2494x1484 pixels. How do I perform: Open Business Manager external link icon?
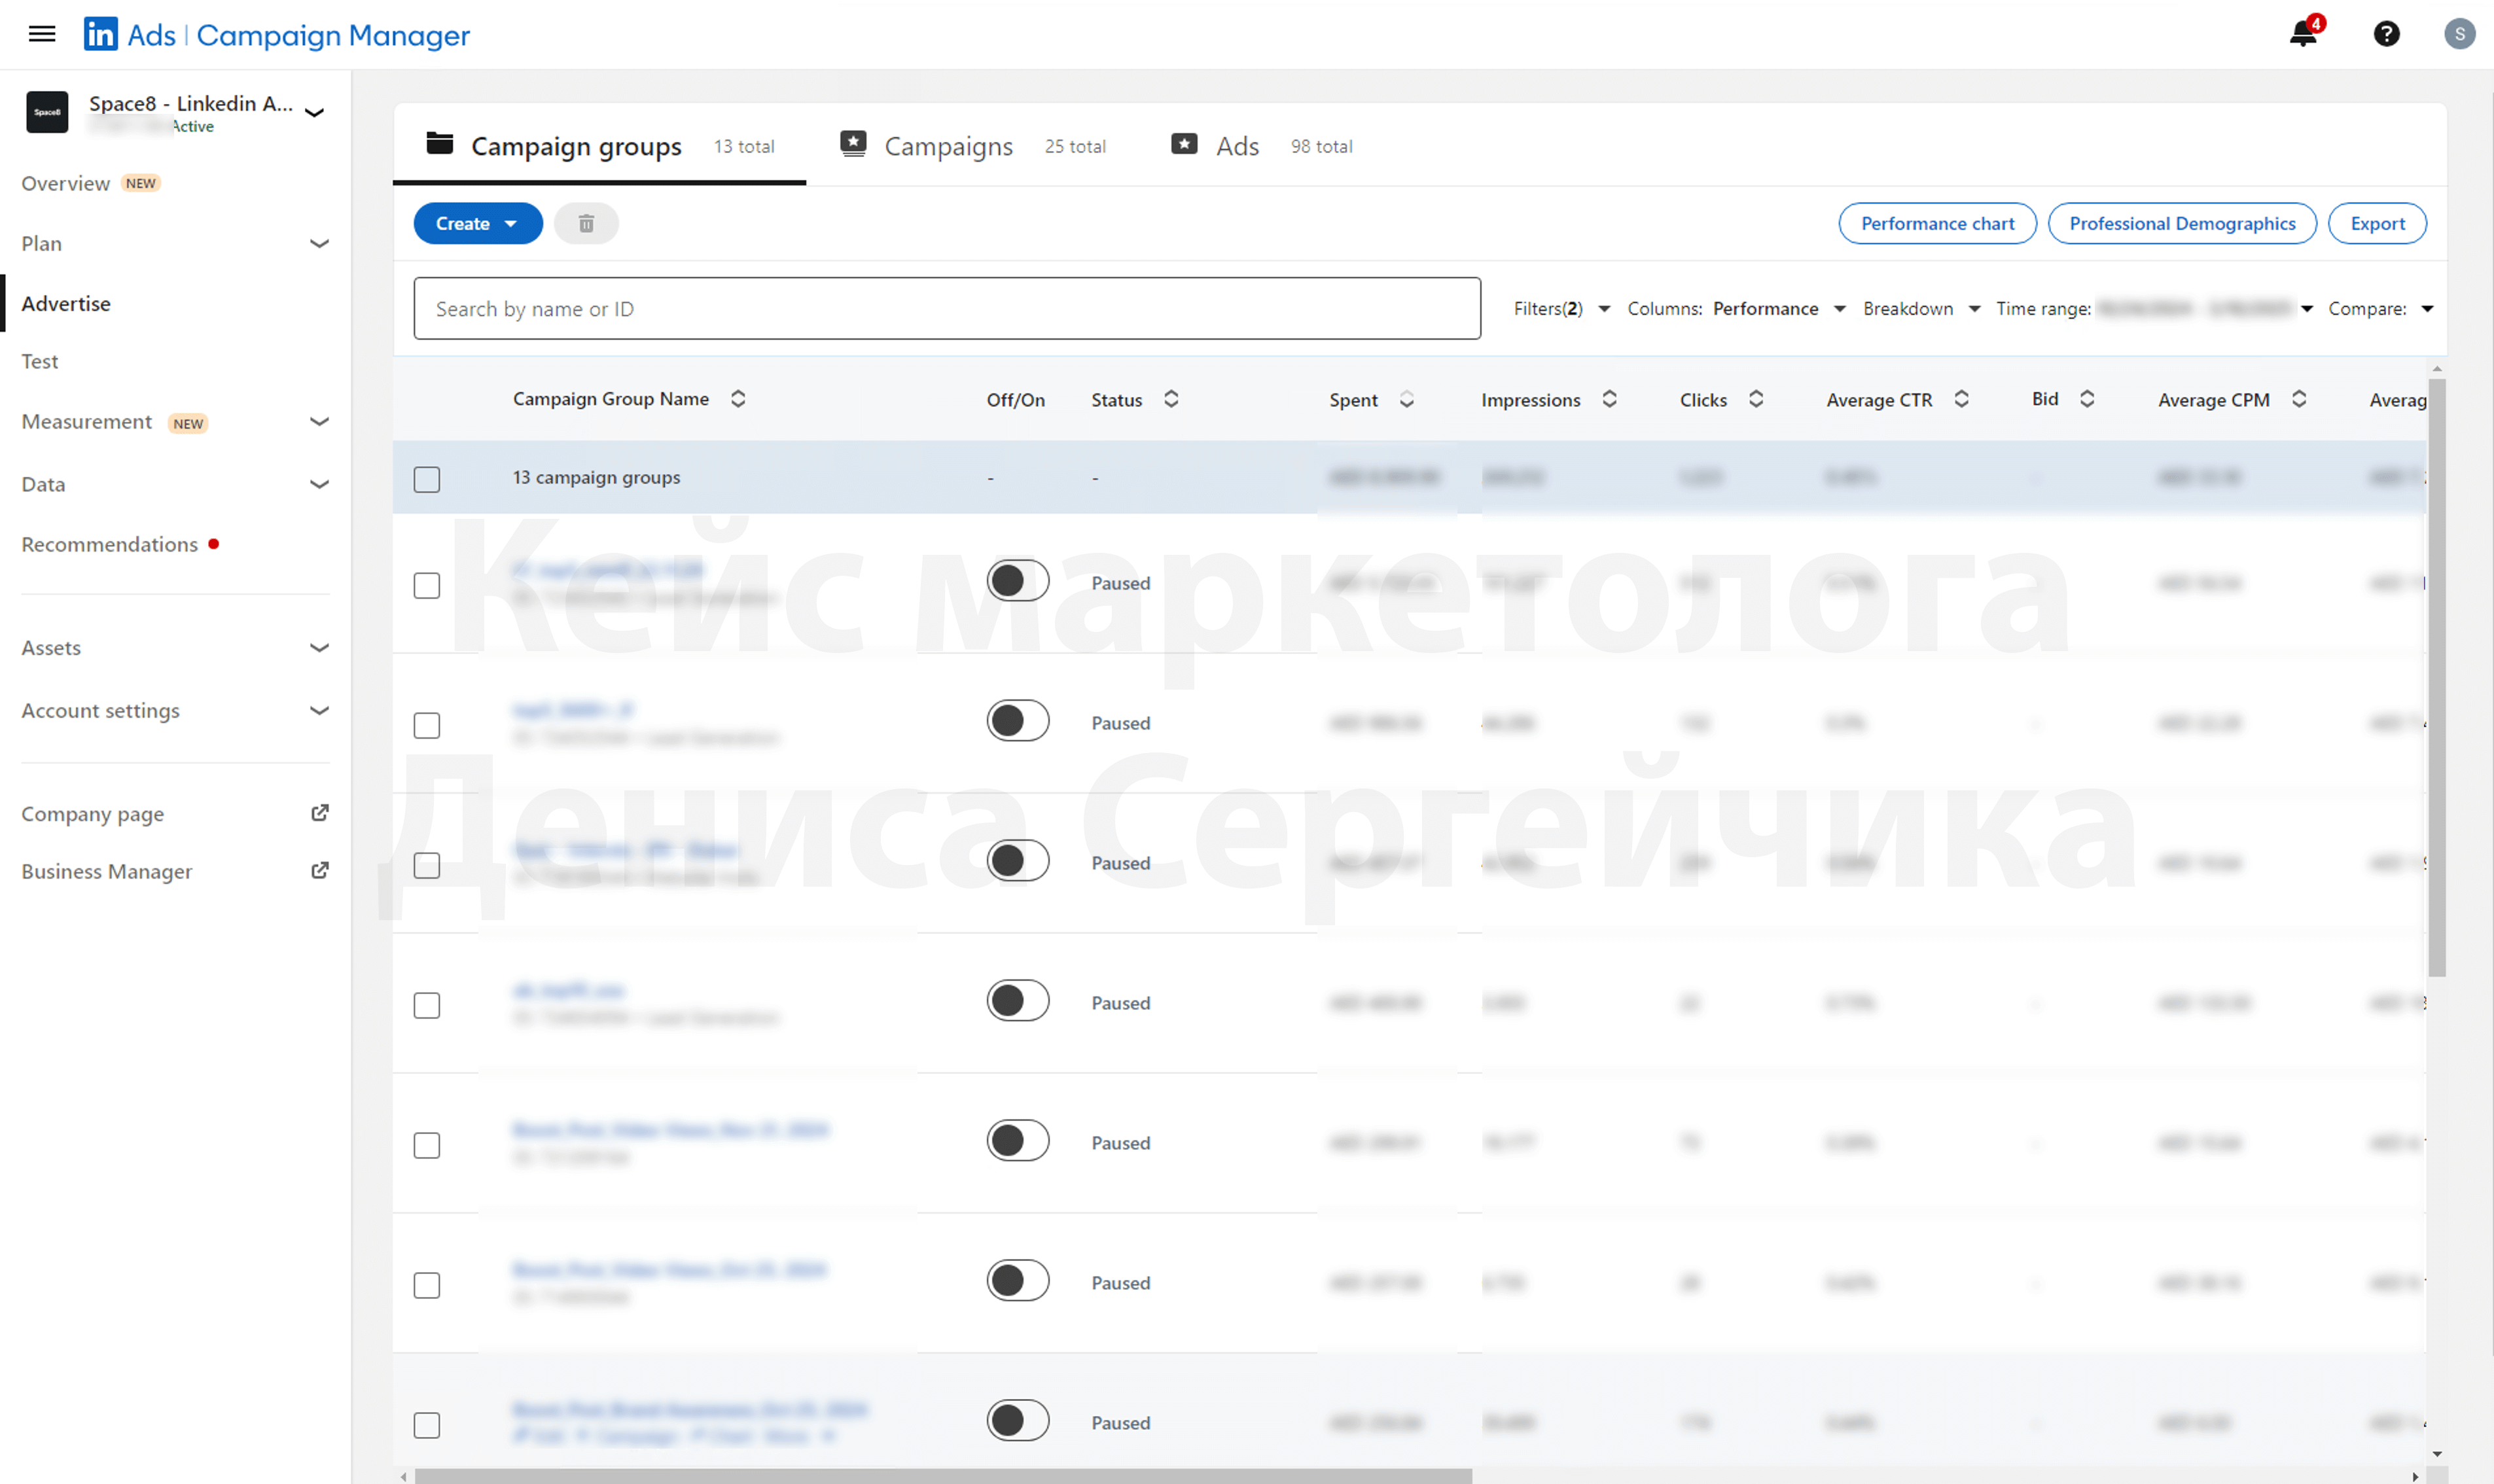(x=320, y=871)
